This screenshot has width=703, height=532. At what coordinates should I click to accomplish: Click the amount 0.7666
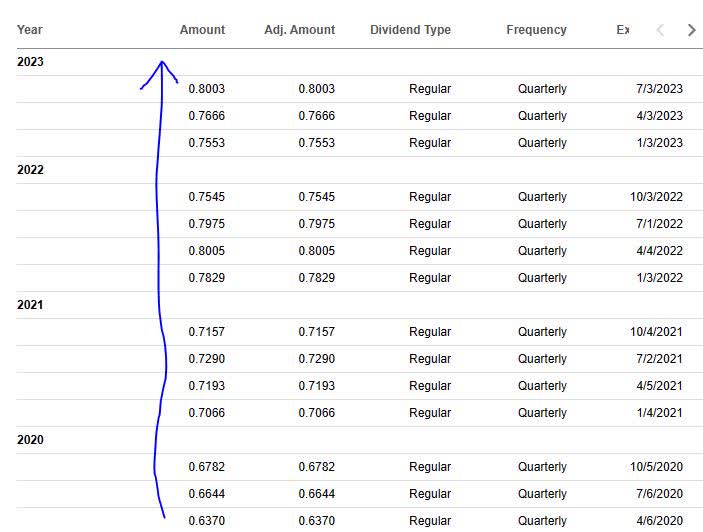[x=207, y=116]
